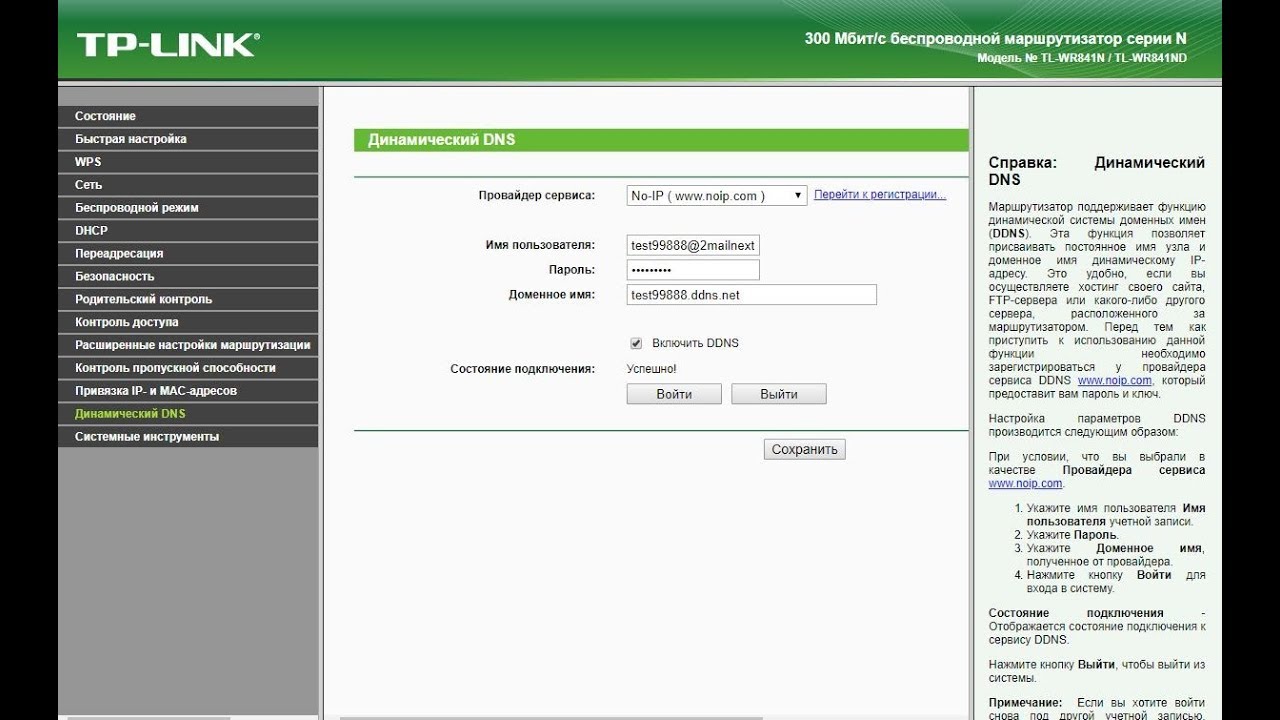
Task: Click the Выйти button
Action: tap(779, 394)
